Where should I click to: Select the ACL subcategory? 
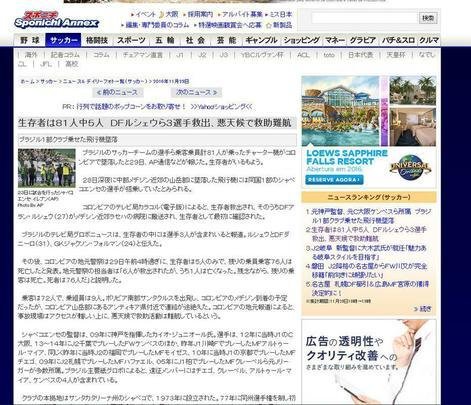pos(303,55)
